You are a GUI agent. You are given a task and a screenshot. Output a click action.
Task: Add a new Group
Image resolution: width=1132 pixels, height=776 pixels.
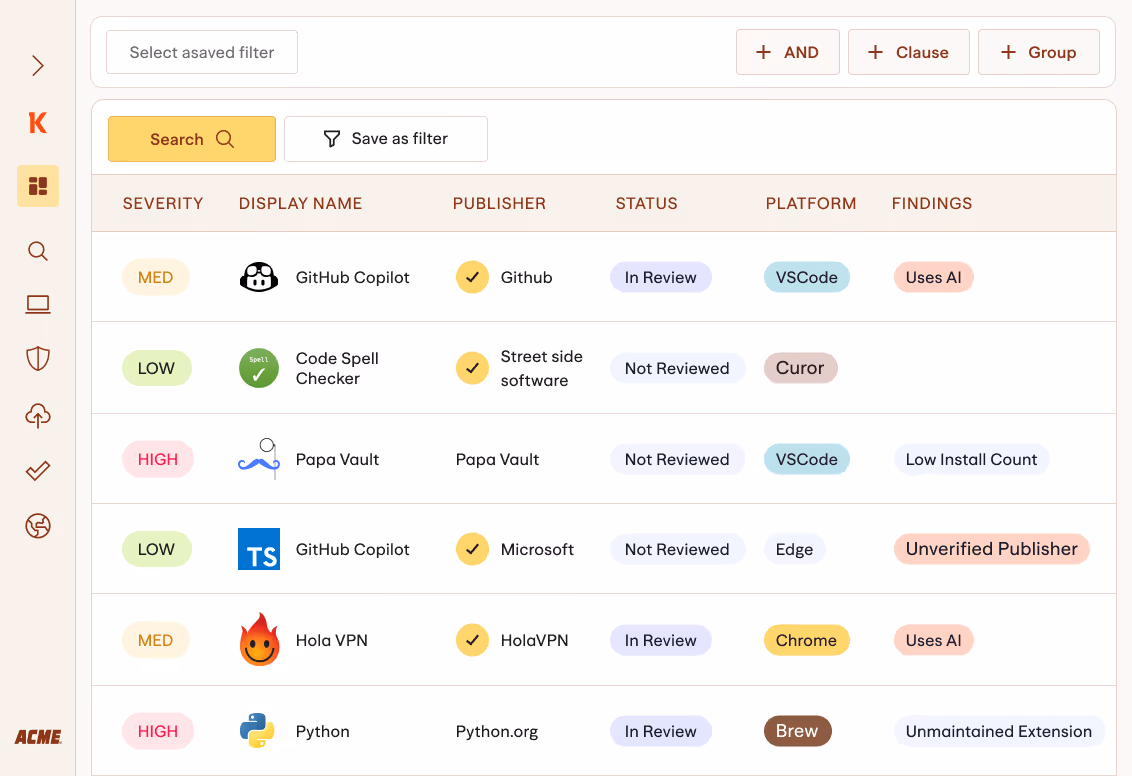click(x=1038, y=52)
